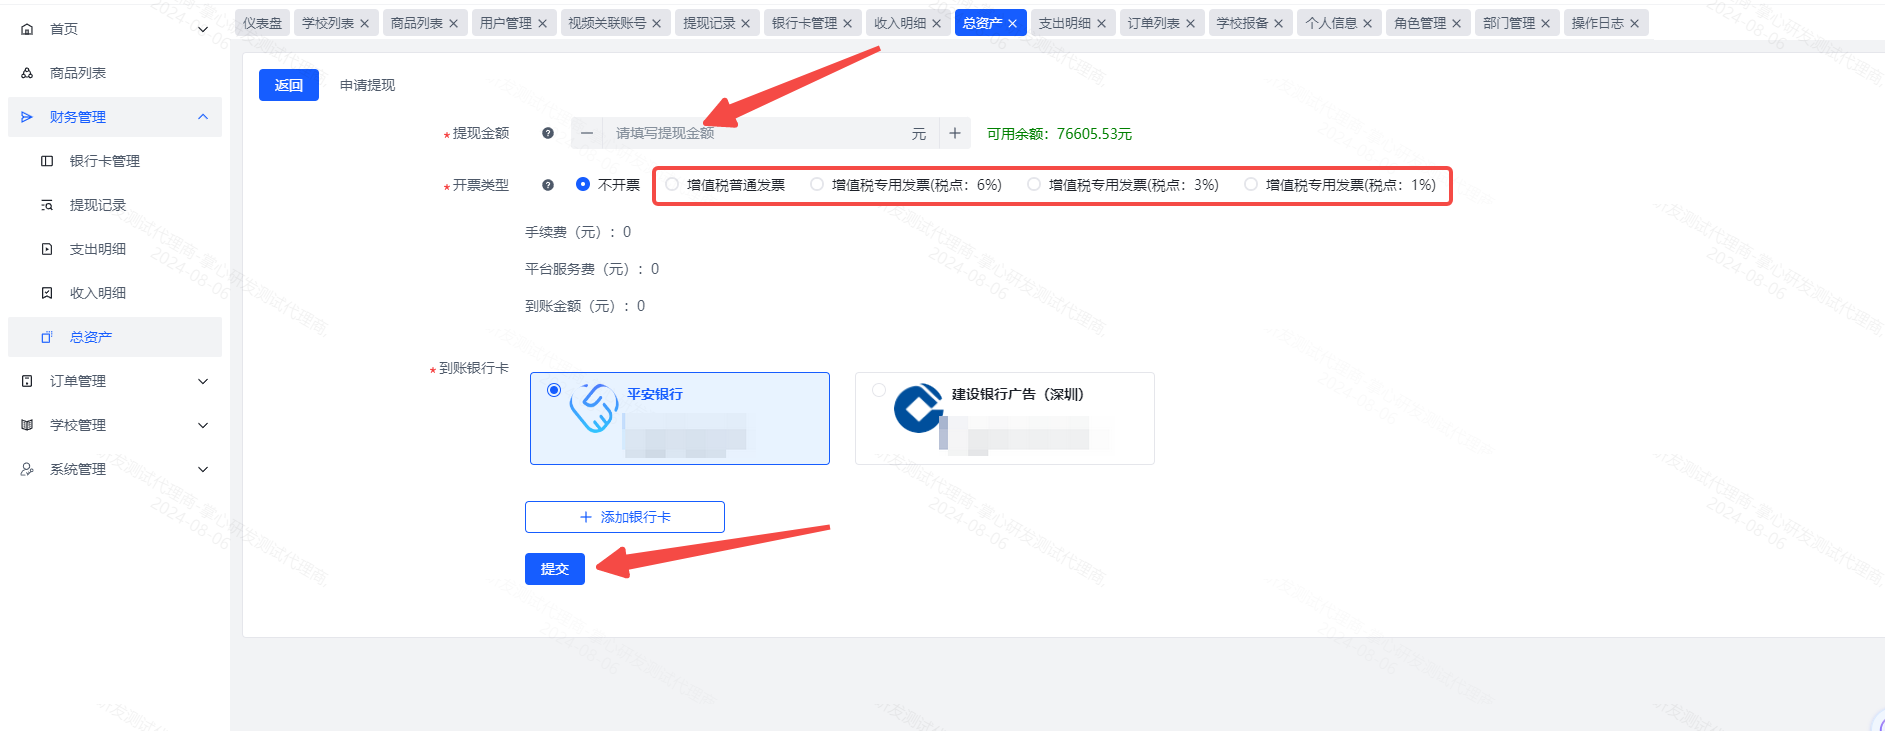The height and width of the screenshot is (731, 1885).
Task: Click the 支出明细 sidebar icon
Action: [47, 249]
